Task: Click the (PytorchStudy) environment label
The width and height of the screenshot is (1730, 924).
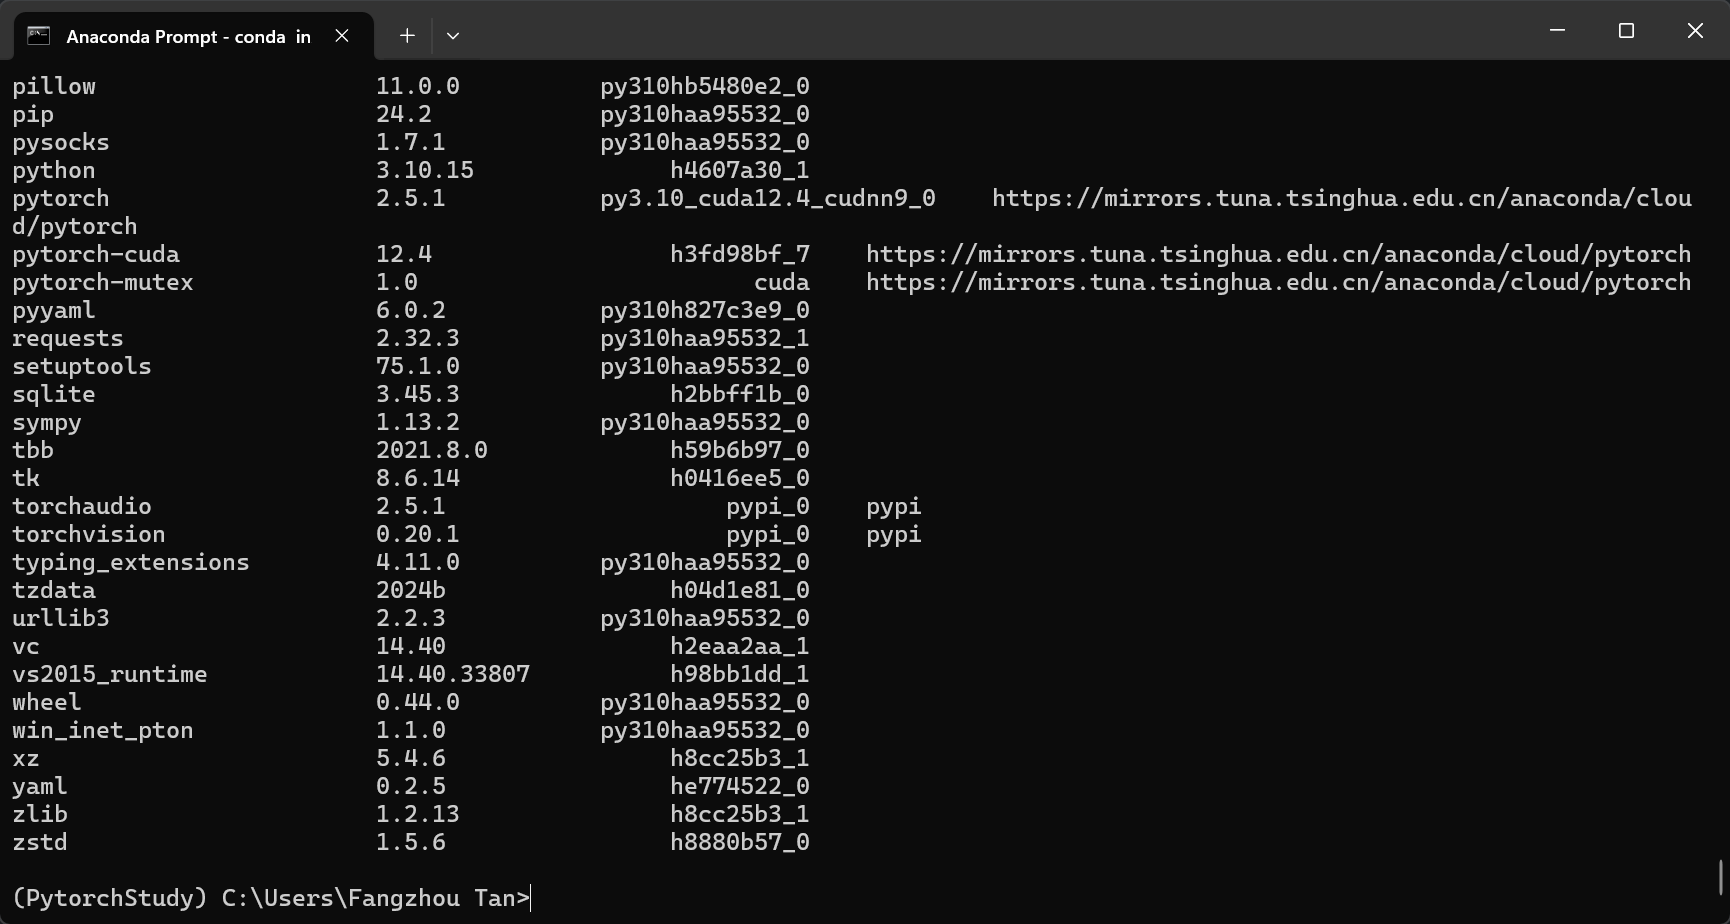Action: point(110,898)
